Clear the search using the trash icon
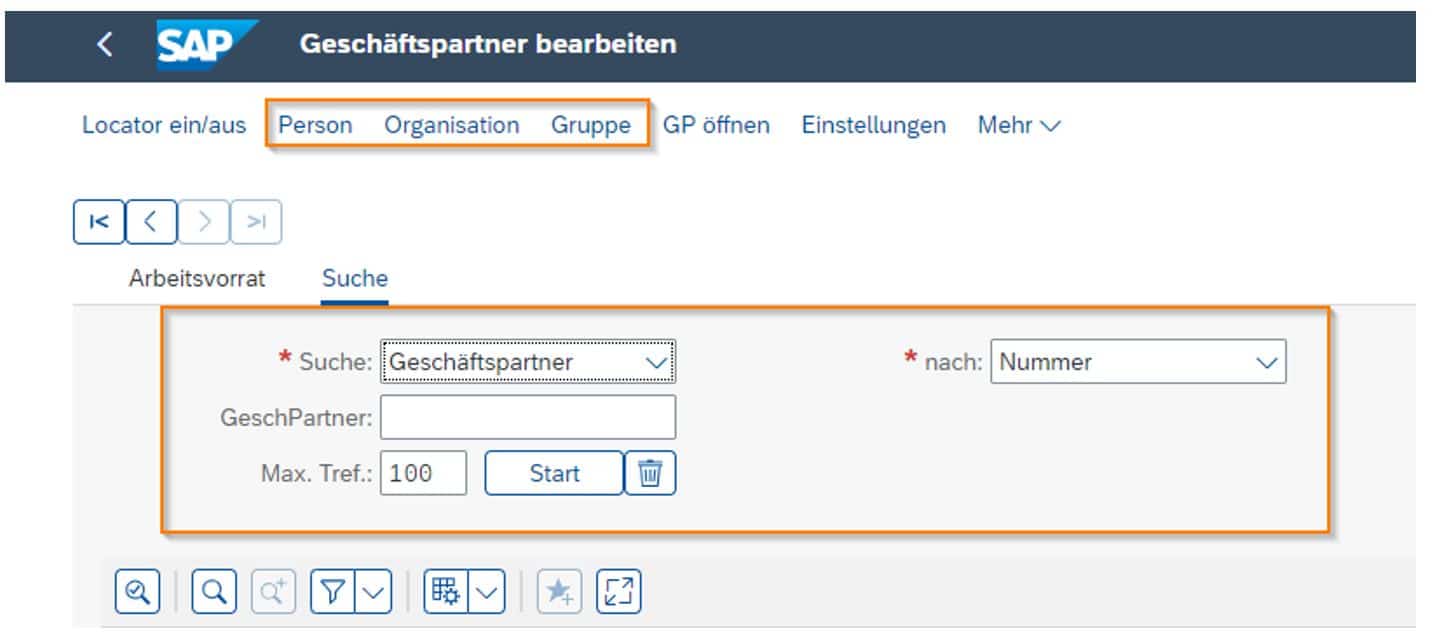Viewport: 1432px width, 641px height. 651,473
